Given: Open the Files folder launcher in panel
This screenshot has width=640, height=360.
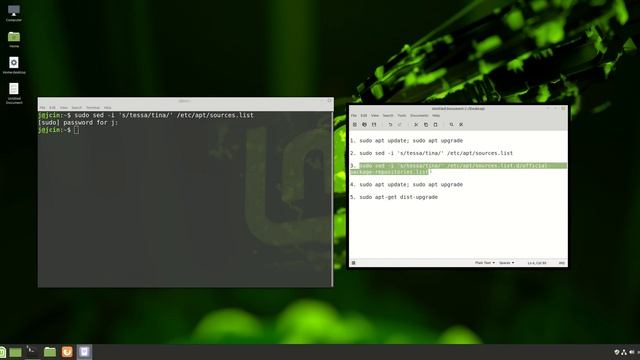Looking at the screenshot, I should click(x=50, y=352).
